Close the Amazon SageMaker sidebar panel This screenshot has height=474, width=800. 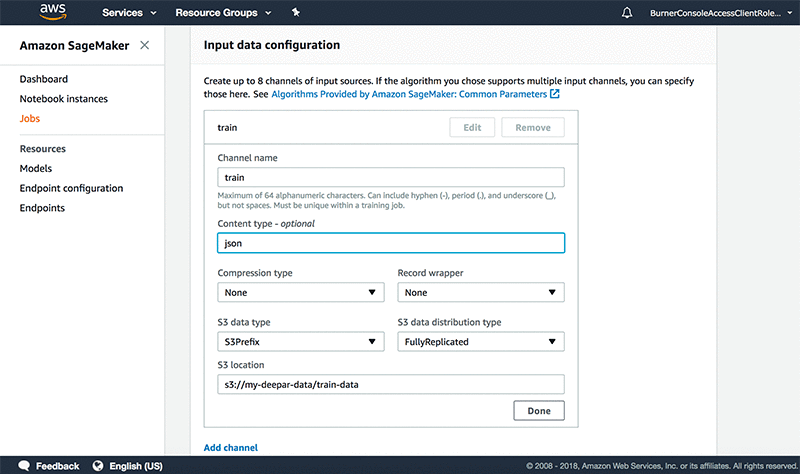coord(145,45)
